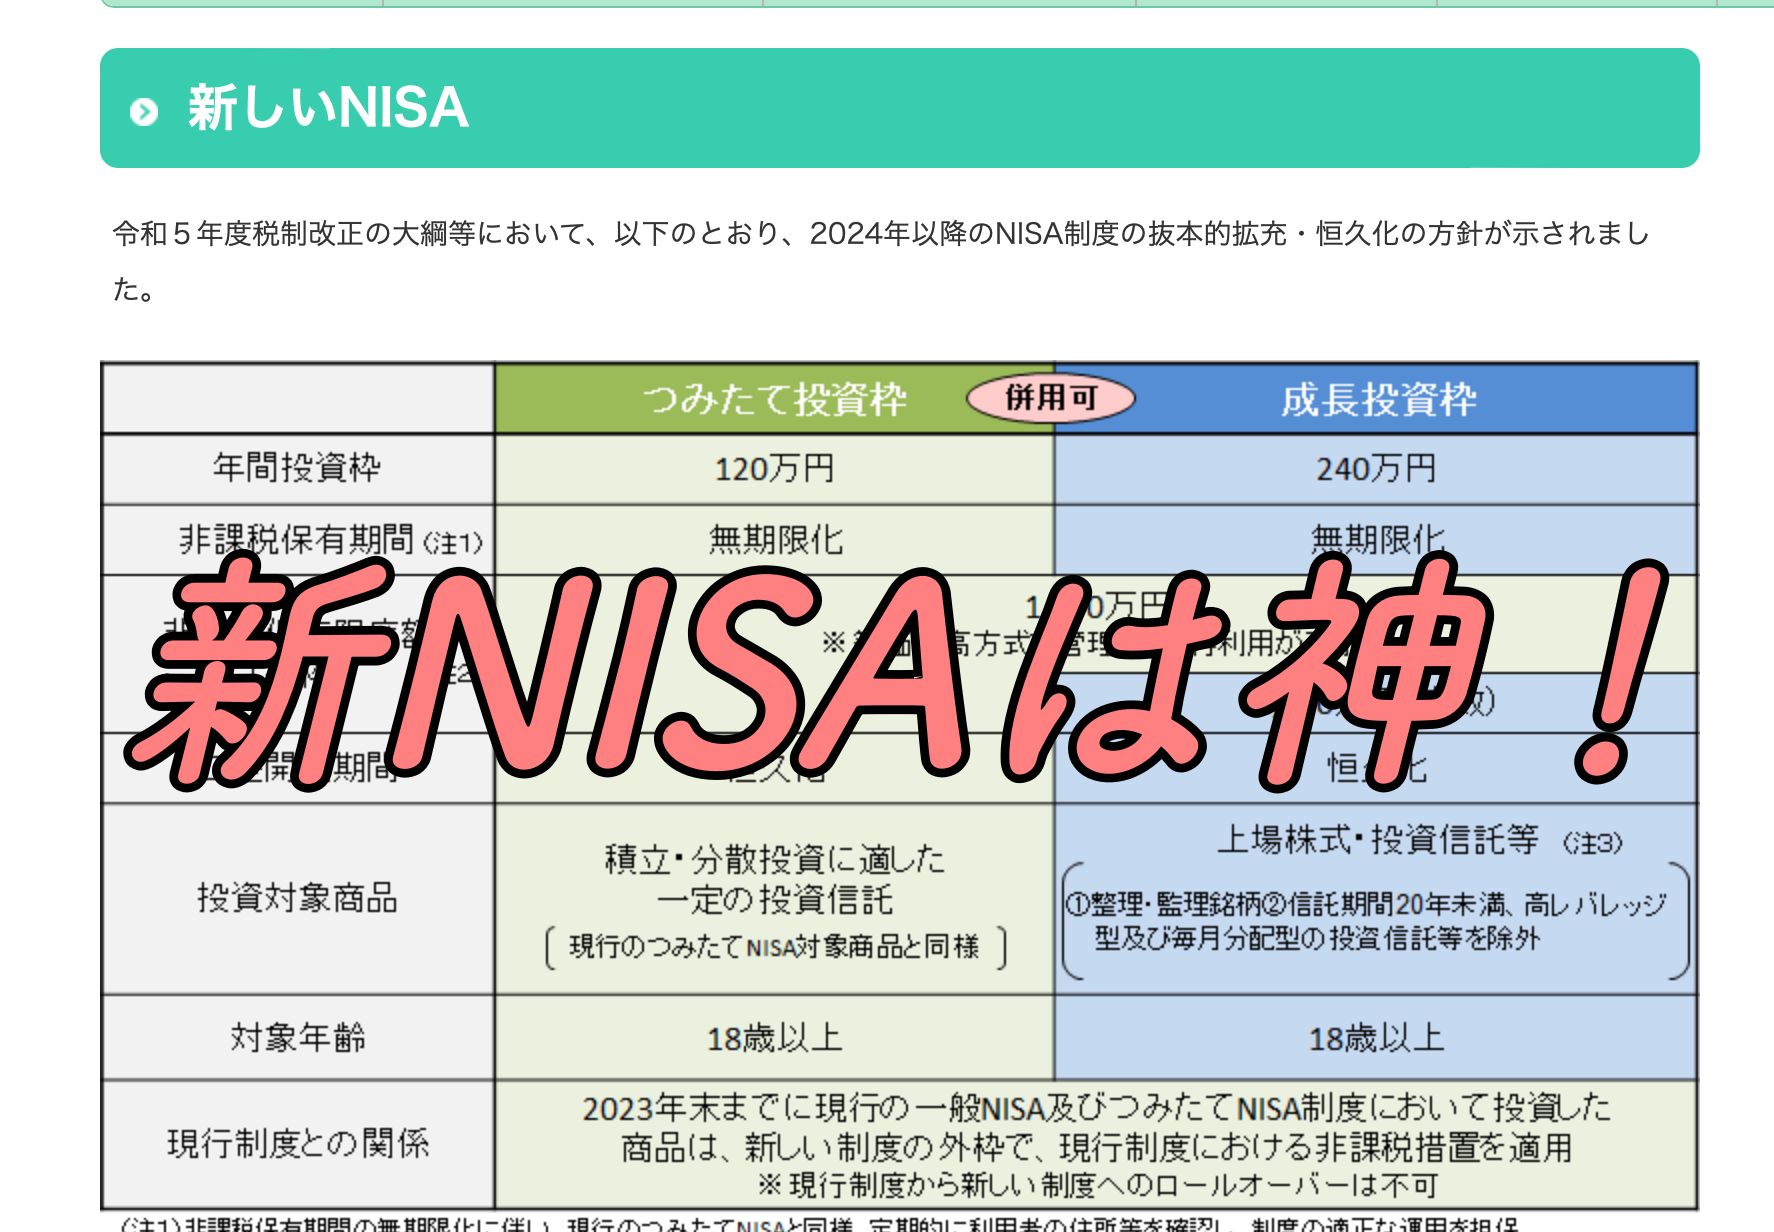Click the 120万円 cell
This screenshot has width=1774, height=1232.
tap(774, 469)
